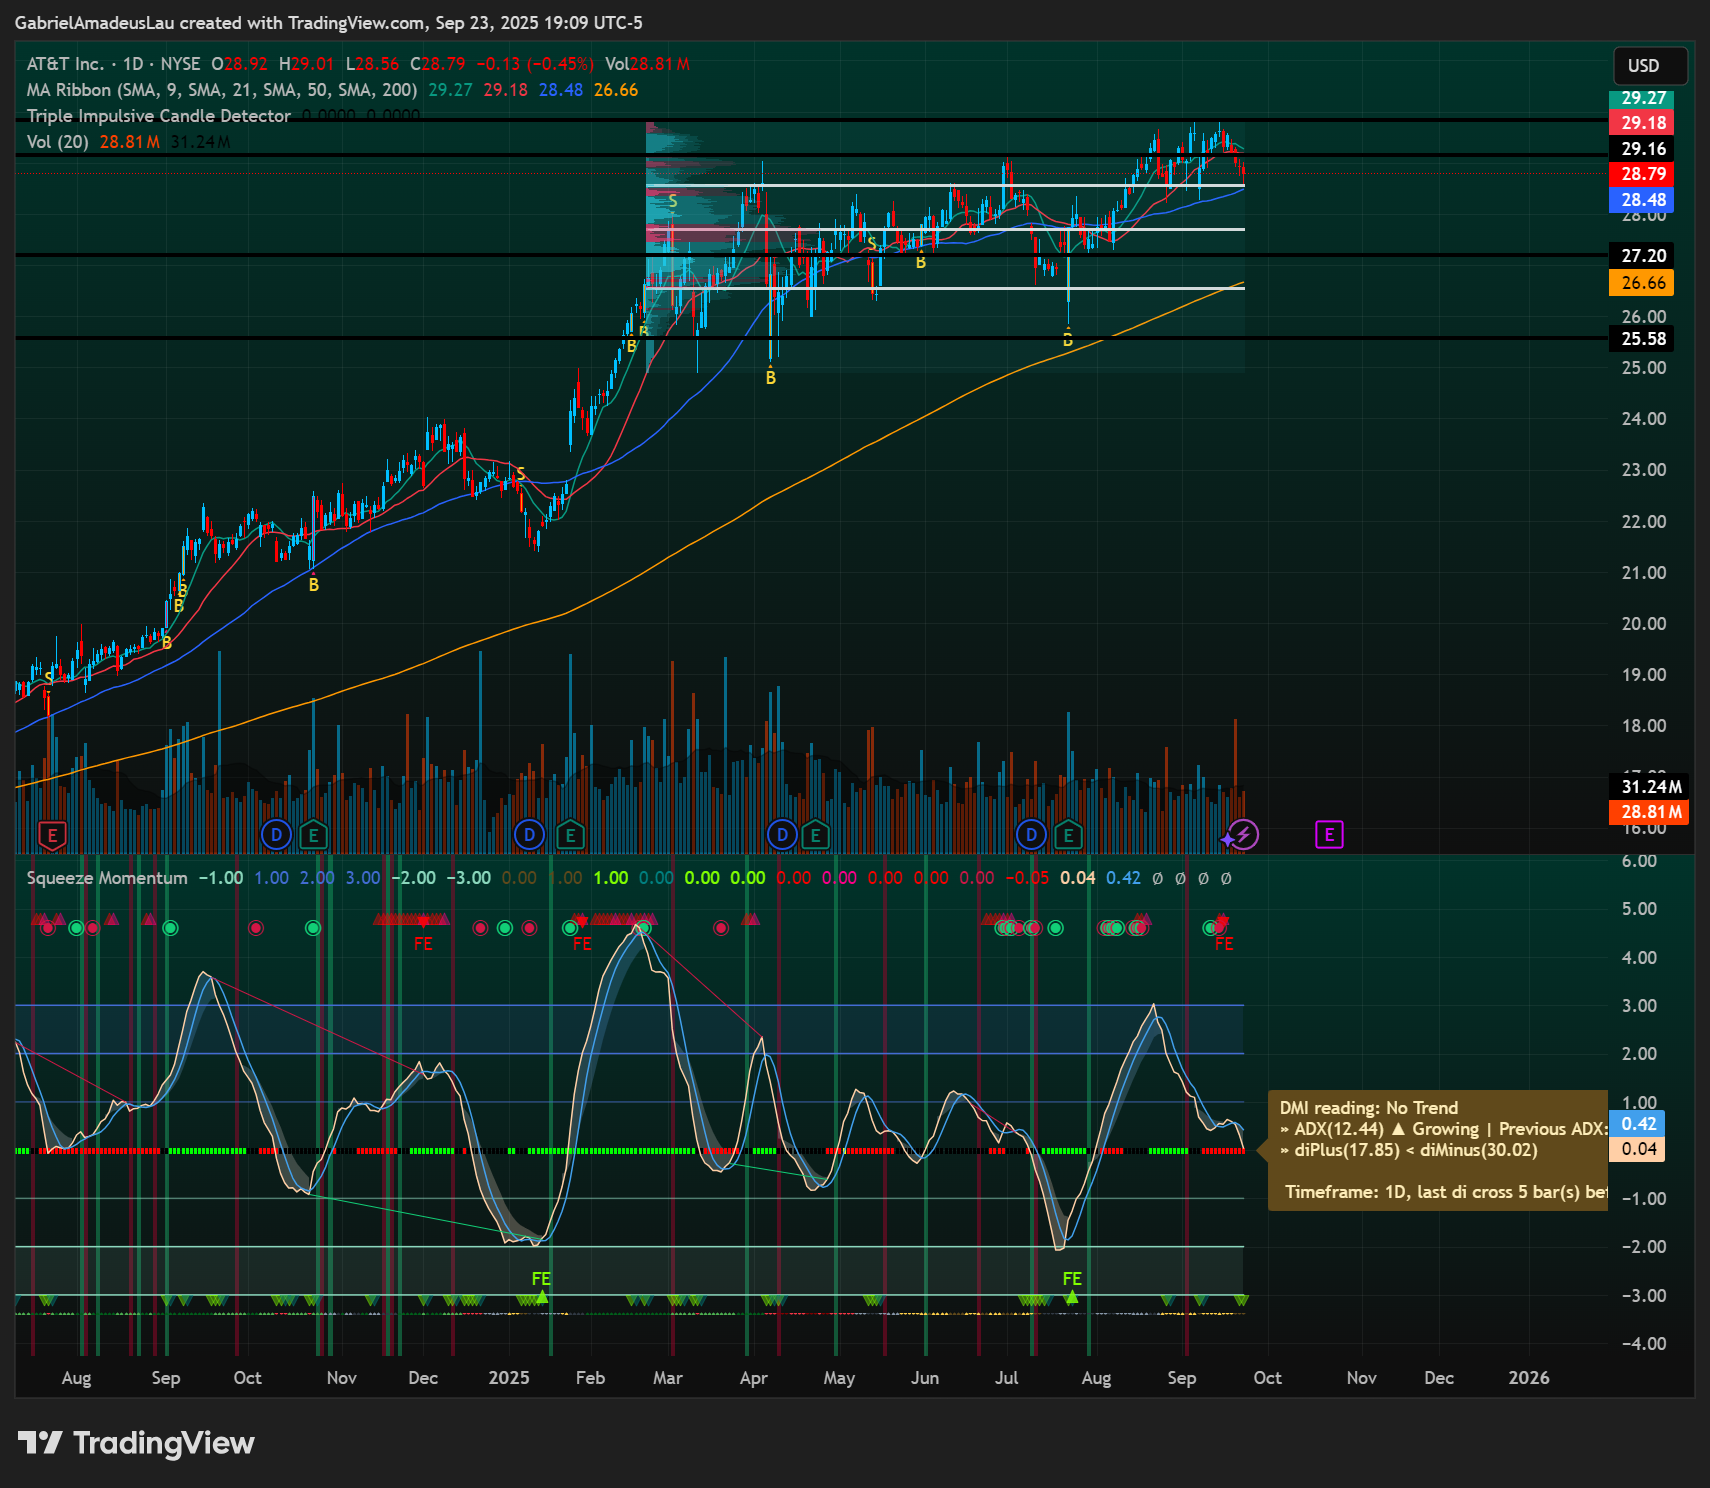Click the orange 26.66 SMA 200 label

click(x=1643, y=283)
